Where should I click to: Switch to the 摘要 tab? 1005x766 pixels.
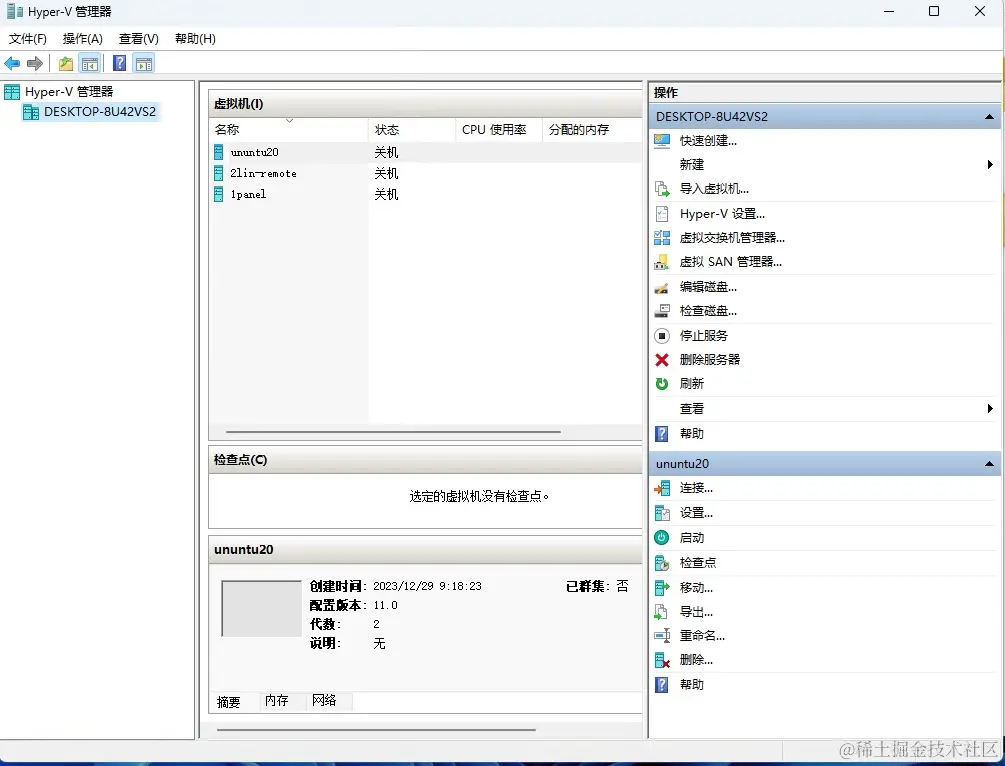click(x=229, y=702)
